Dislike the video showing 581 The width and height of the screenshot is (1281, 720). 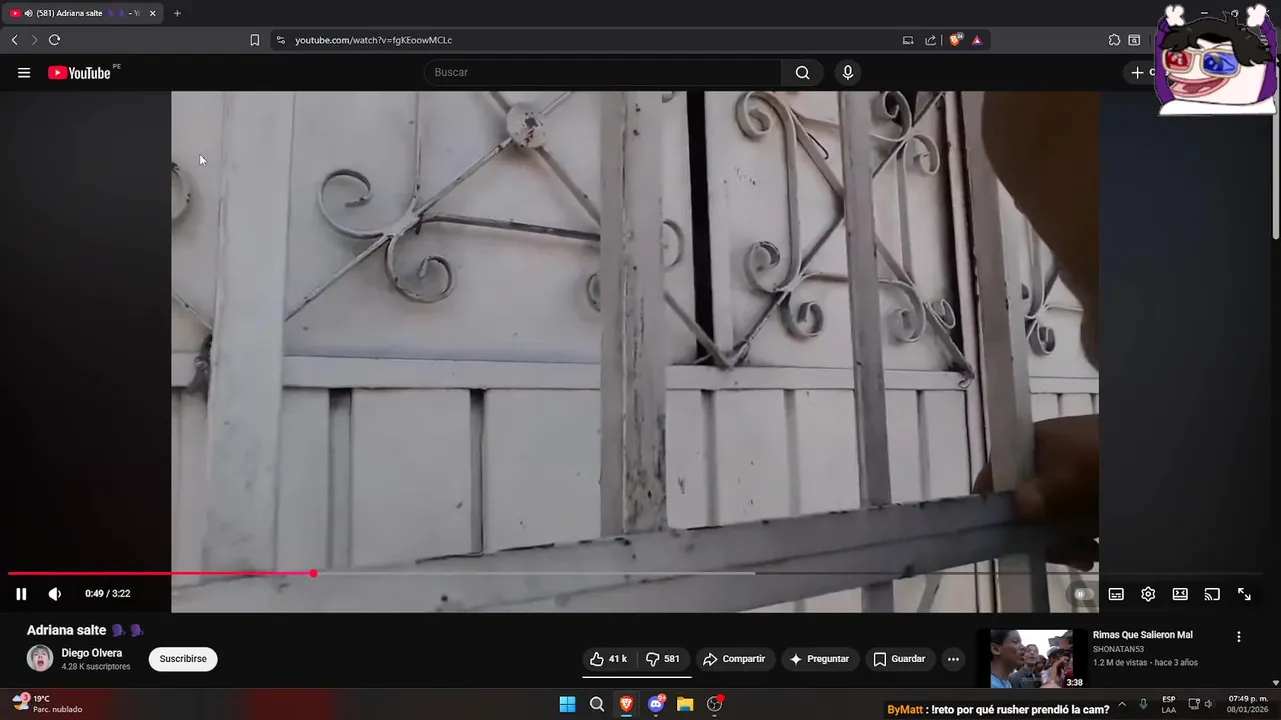pyautogui.click(x=664, y=659)
